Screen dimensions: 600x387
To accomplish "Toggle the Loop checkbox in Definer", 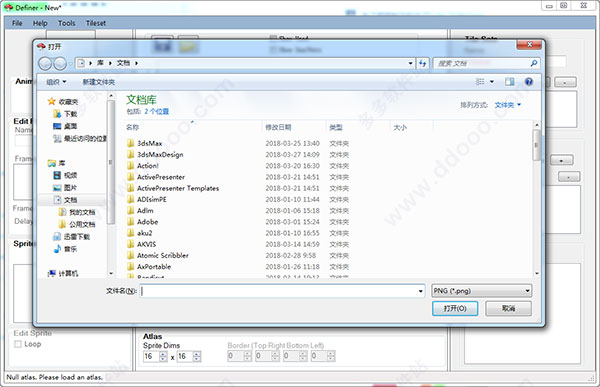I will pyautogui.click(x=18, y=344).
